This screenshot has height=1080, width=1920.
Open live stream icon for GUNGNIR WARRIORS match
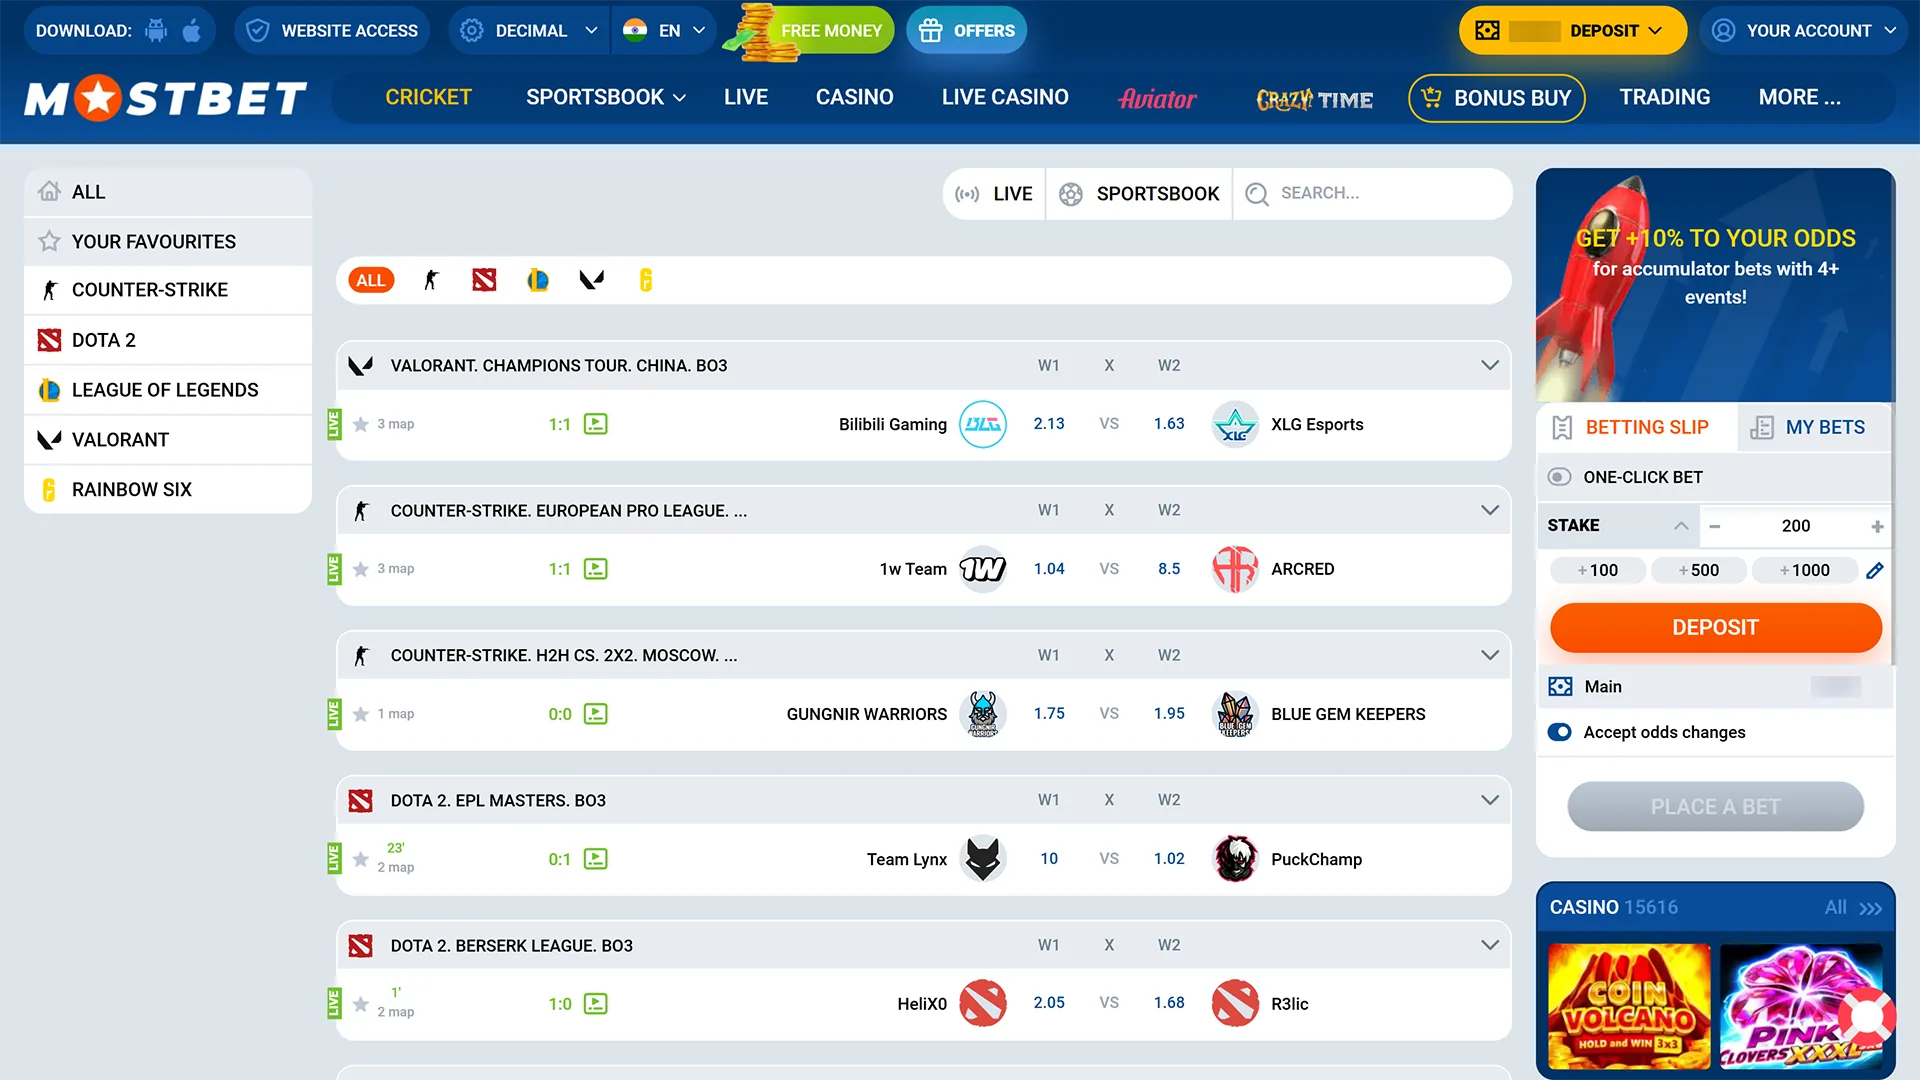point(596,714)
